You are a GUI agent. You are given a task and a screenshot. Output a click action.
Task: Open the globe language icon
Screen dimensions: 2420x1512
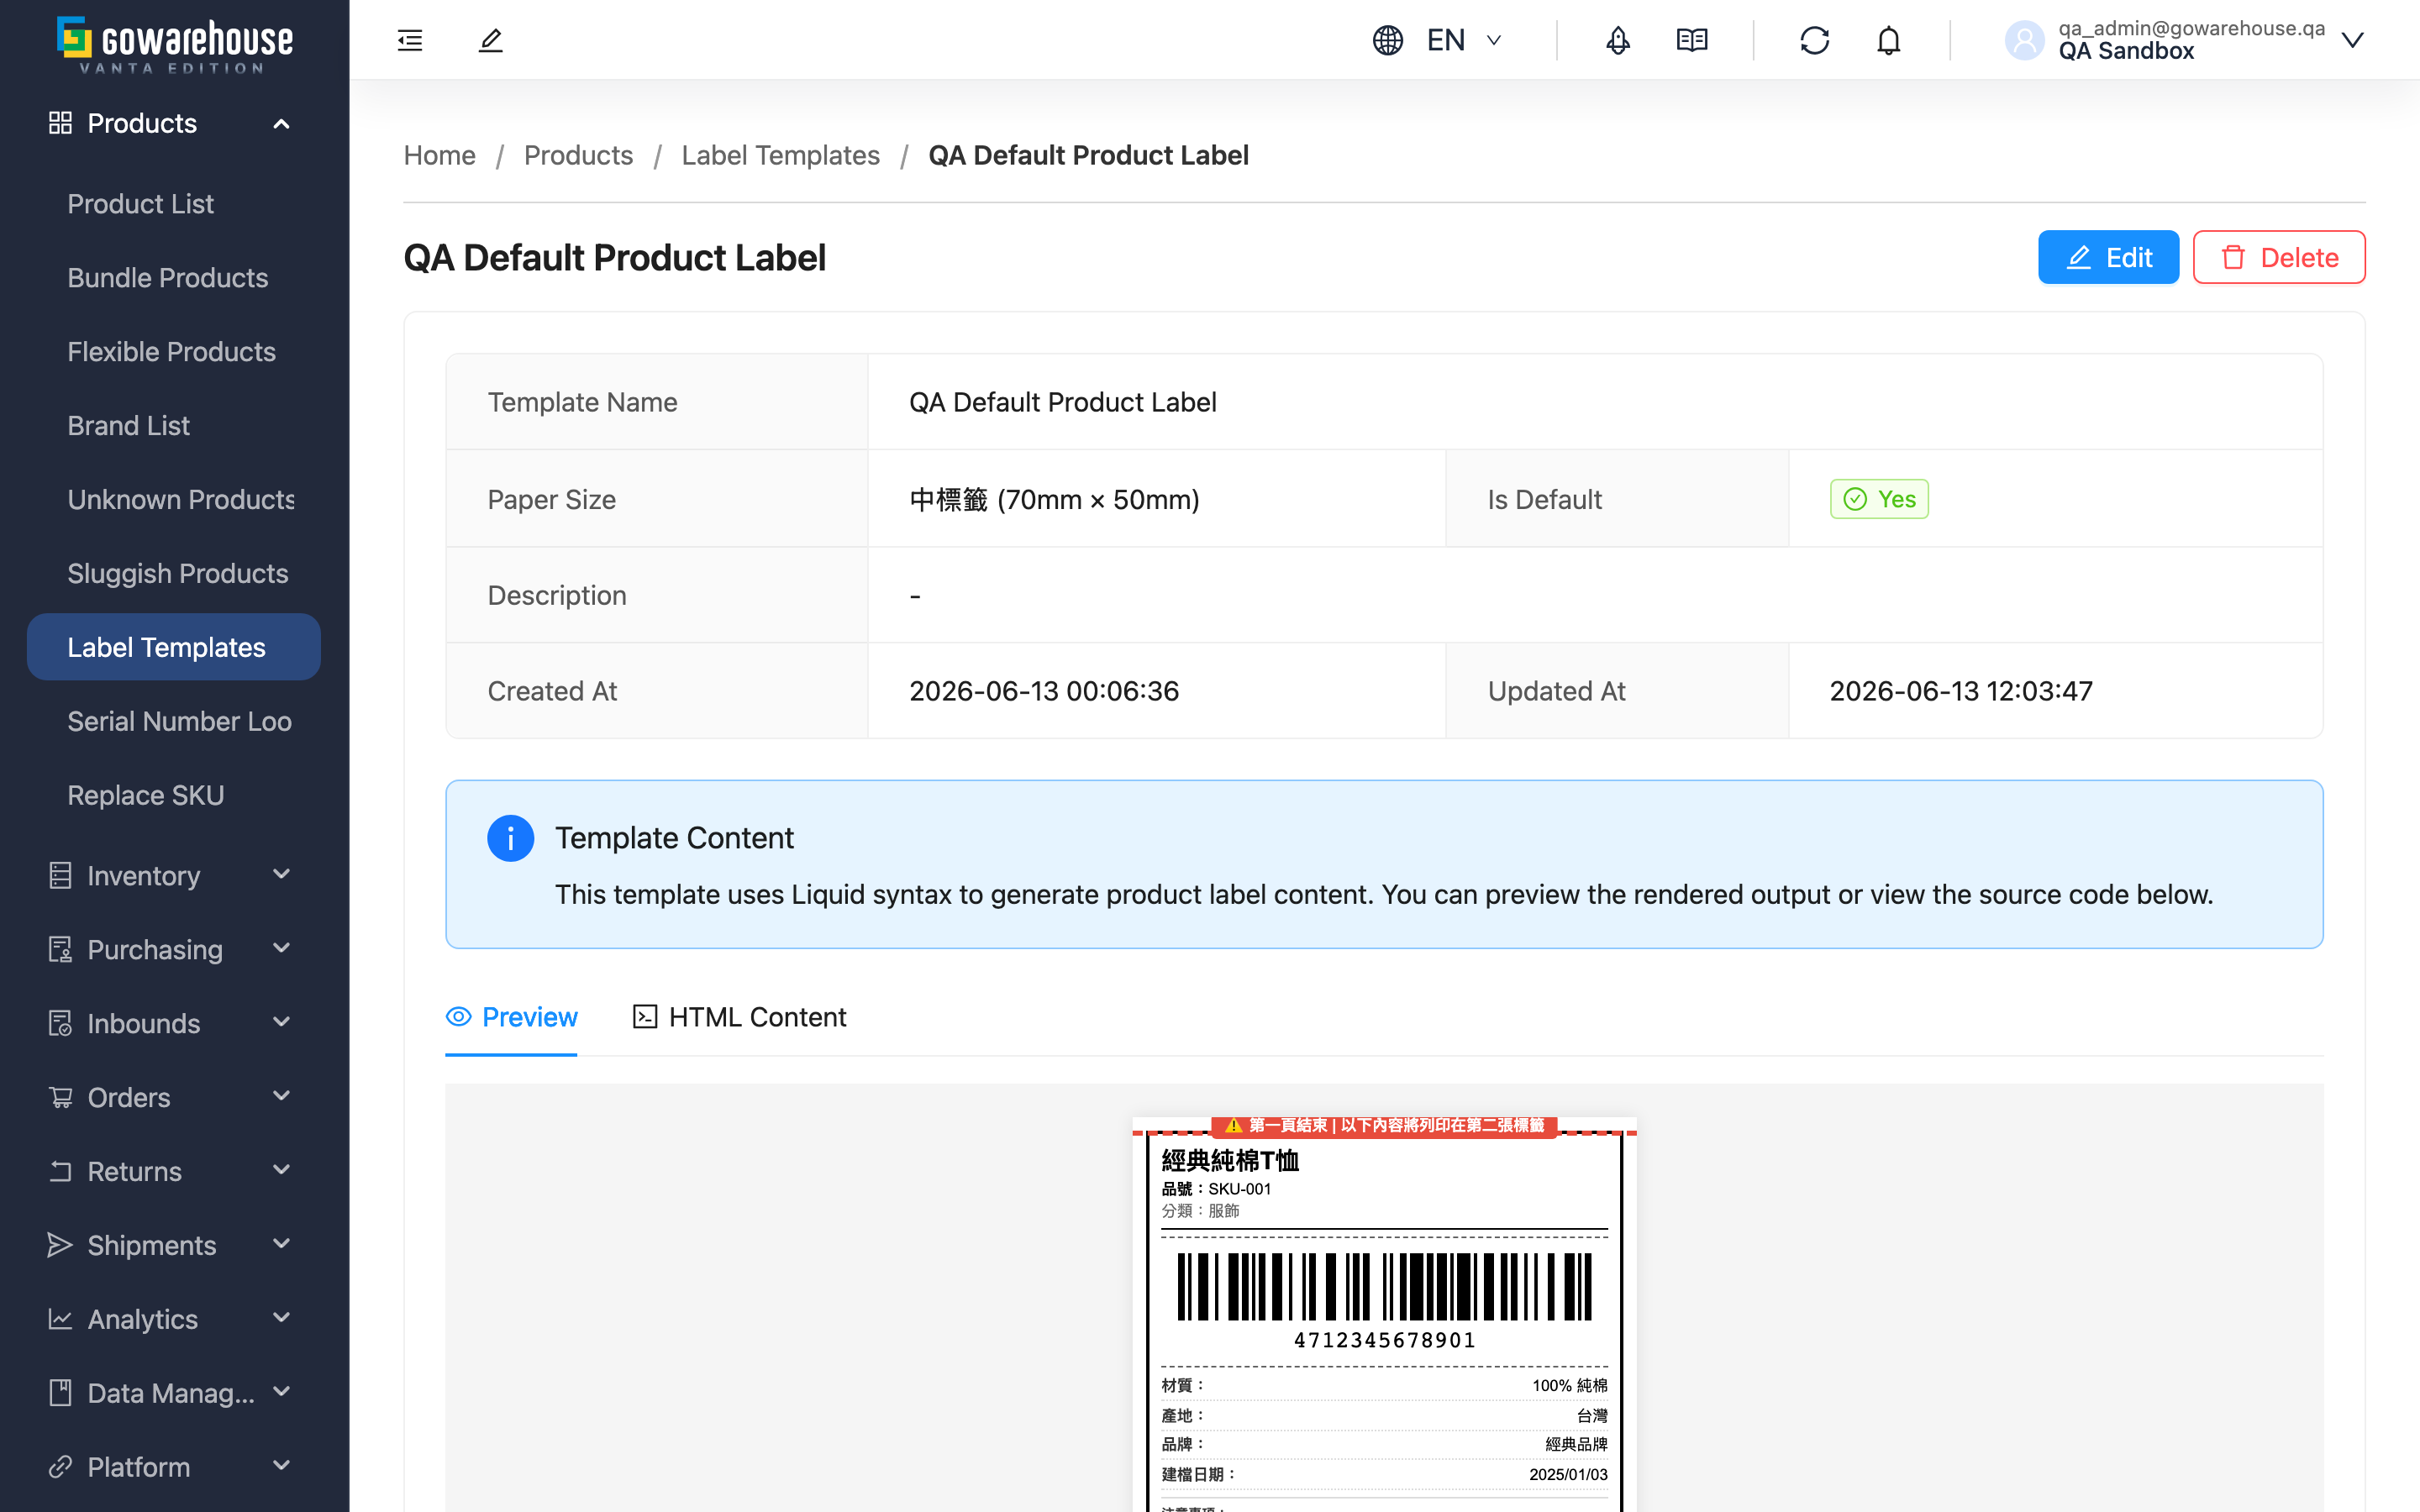tap(1388, 40)
